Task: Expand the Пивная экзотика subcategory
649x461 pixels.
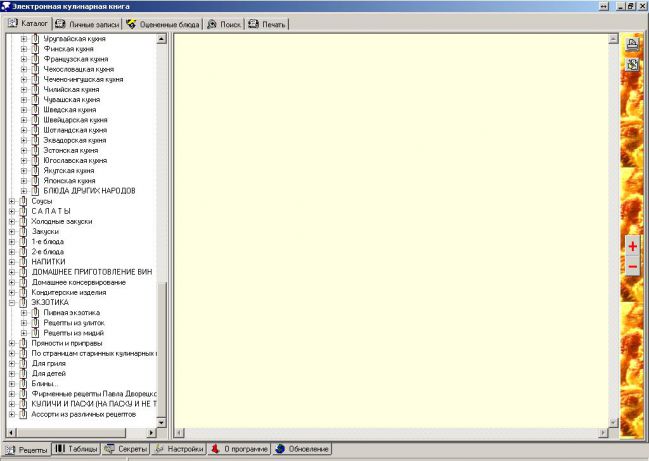Action: [x=23, y=313]
